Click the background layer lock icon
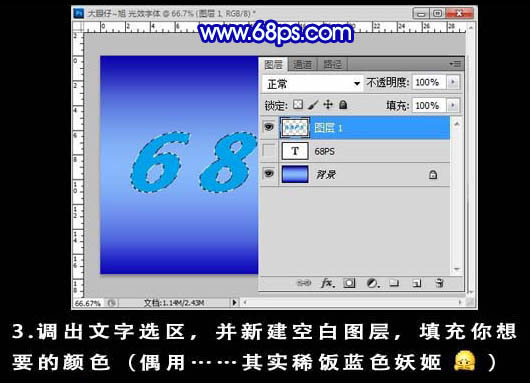The width and height of the screenshot is (530, 383). [433, 175]
